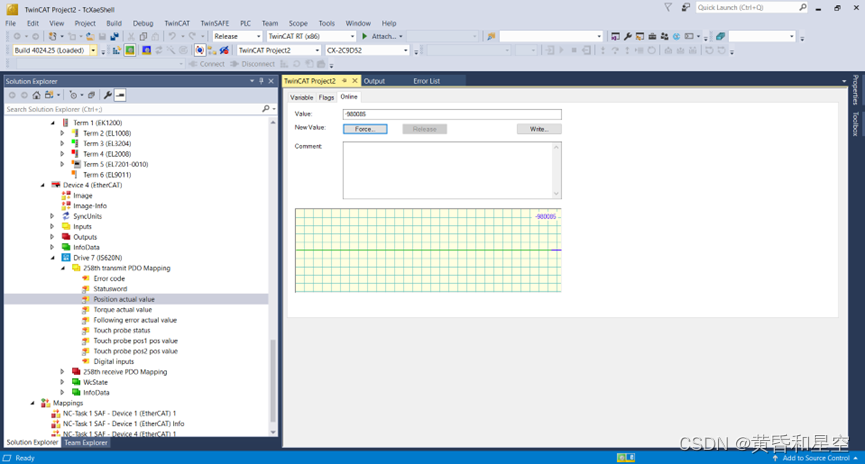Click the Value field showing -980085
This screenshot has width=865, height=464.
(x=452, y=114)
